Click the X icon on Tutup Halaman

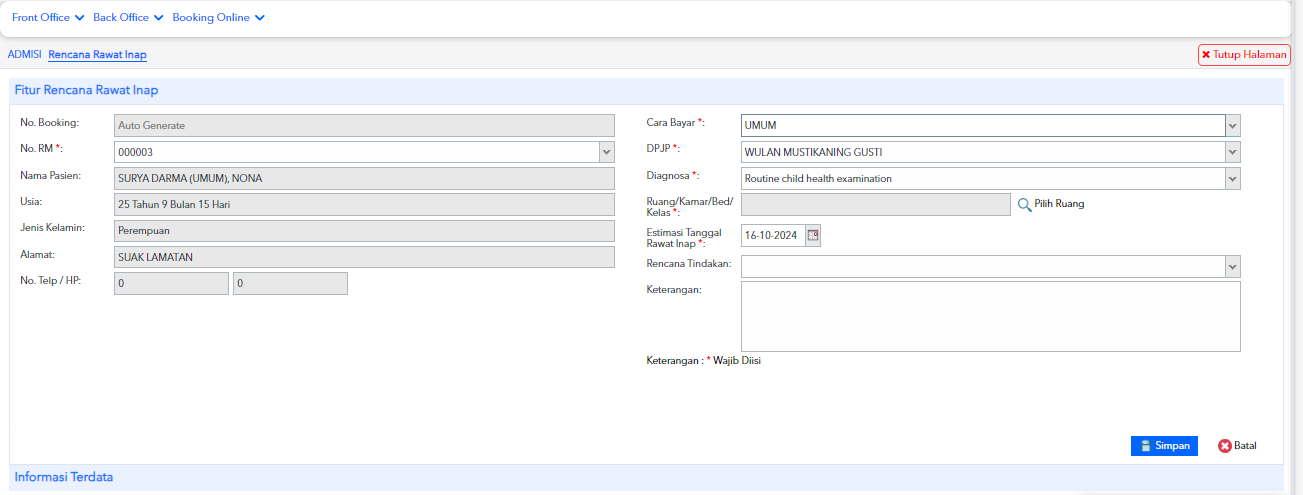tap(1206, 55)
